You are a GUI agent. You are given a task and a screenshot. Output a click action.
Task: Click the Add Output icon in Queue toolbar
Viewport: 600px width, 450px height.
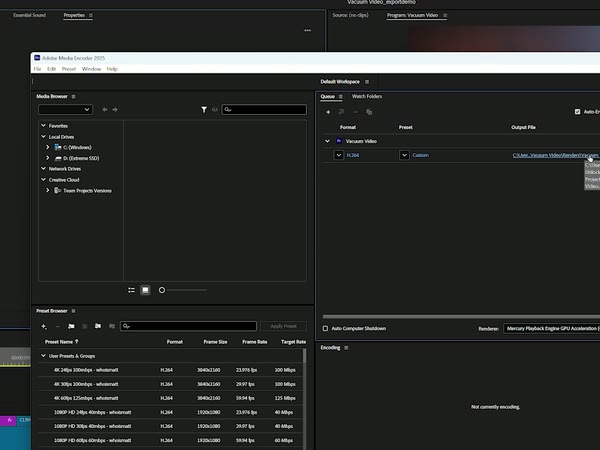coord(341,112)
